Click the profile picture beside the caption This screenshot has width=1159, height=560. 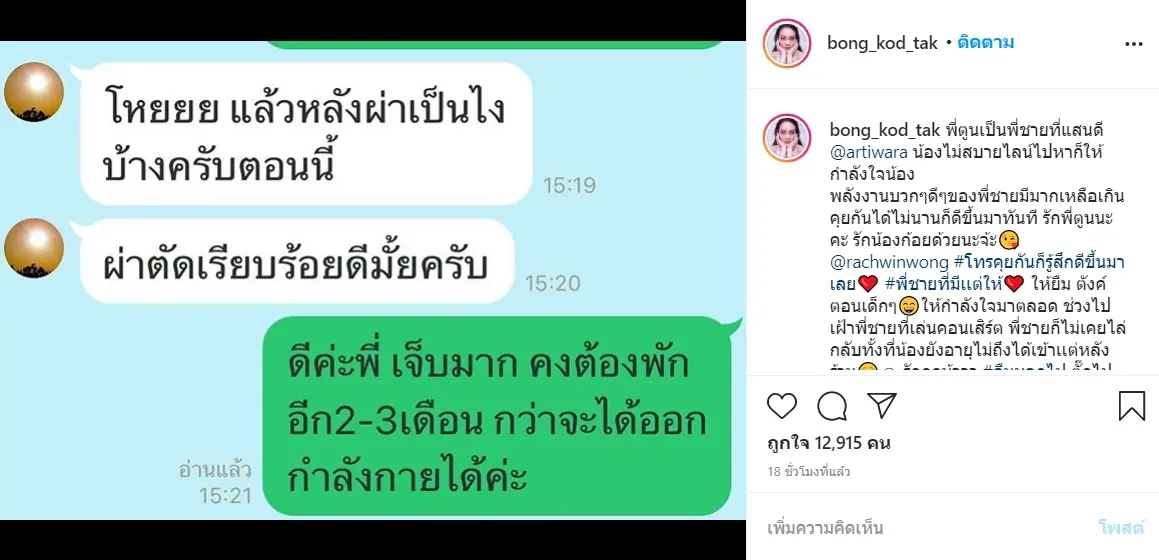(x=787, y=137)
